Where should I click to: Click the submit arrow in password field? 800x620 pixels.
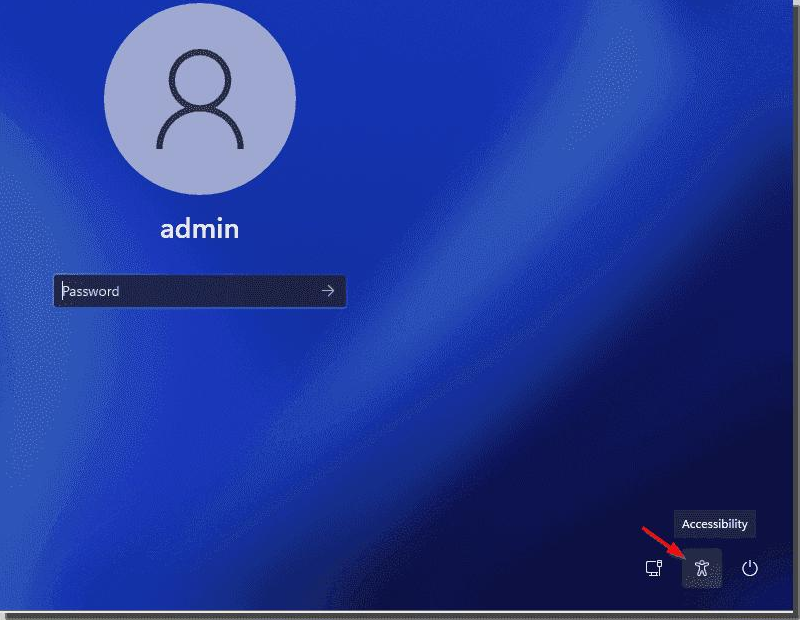click(x=328, y=291)
